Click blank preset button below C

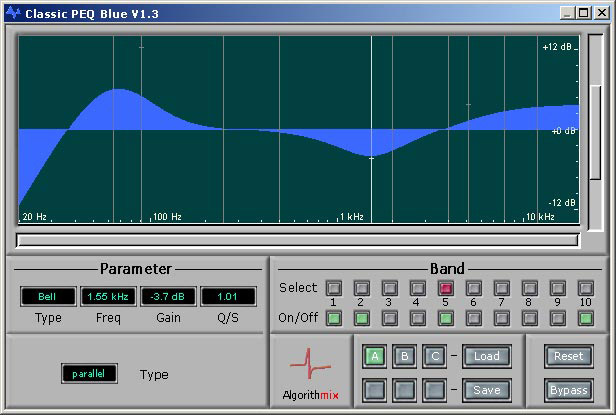point(434,390)
